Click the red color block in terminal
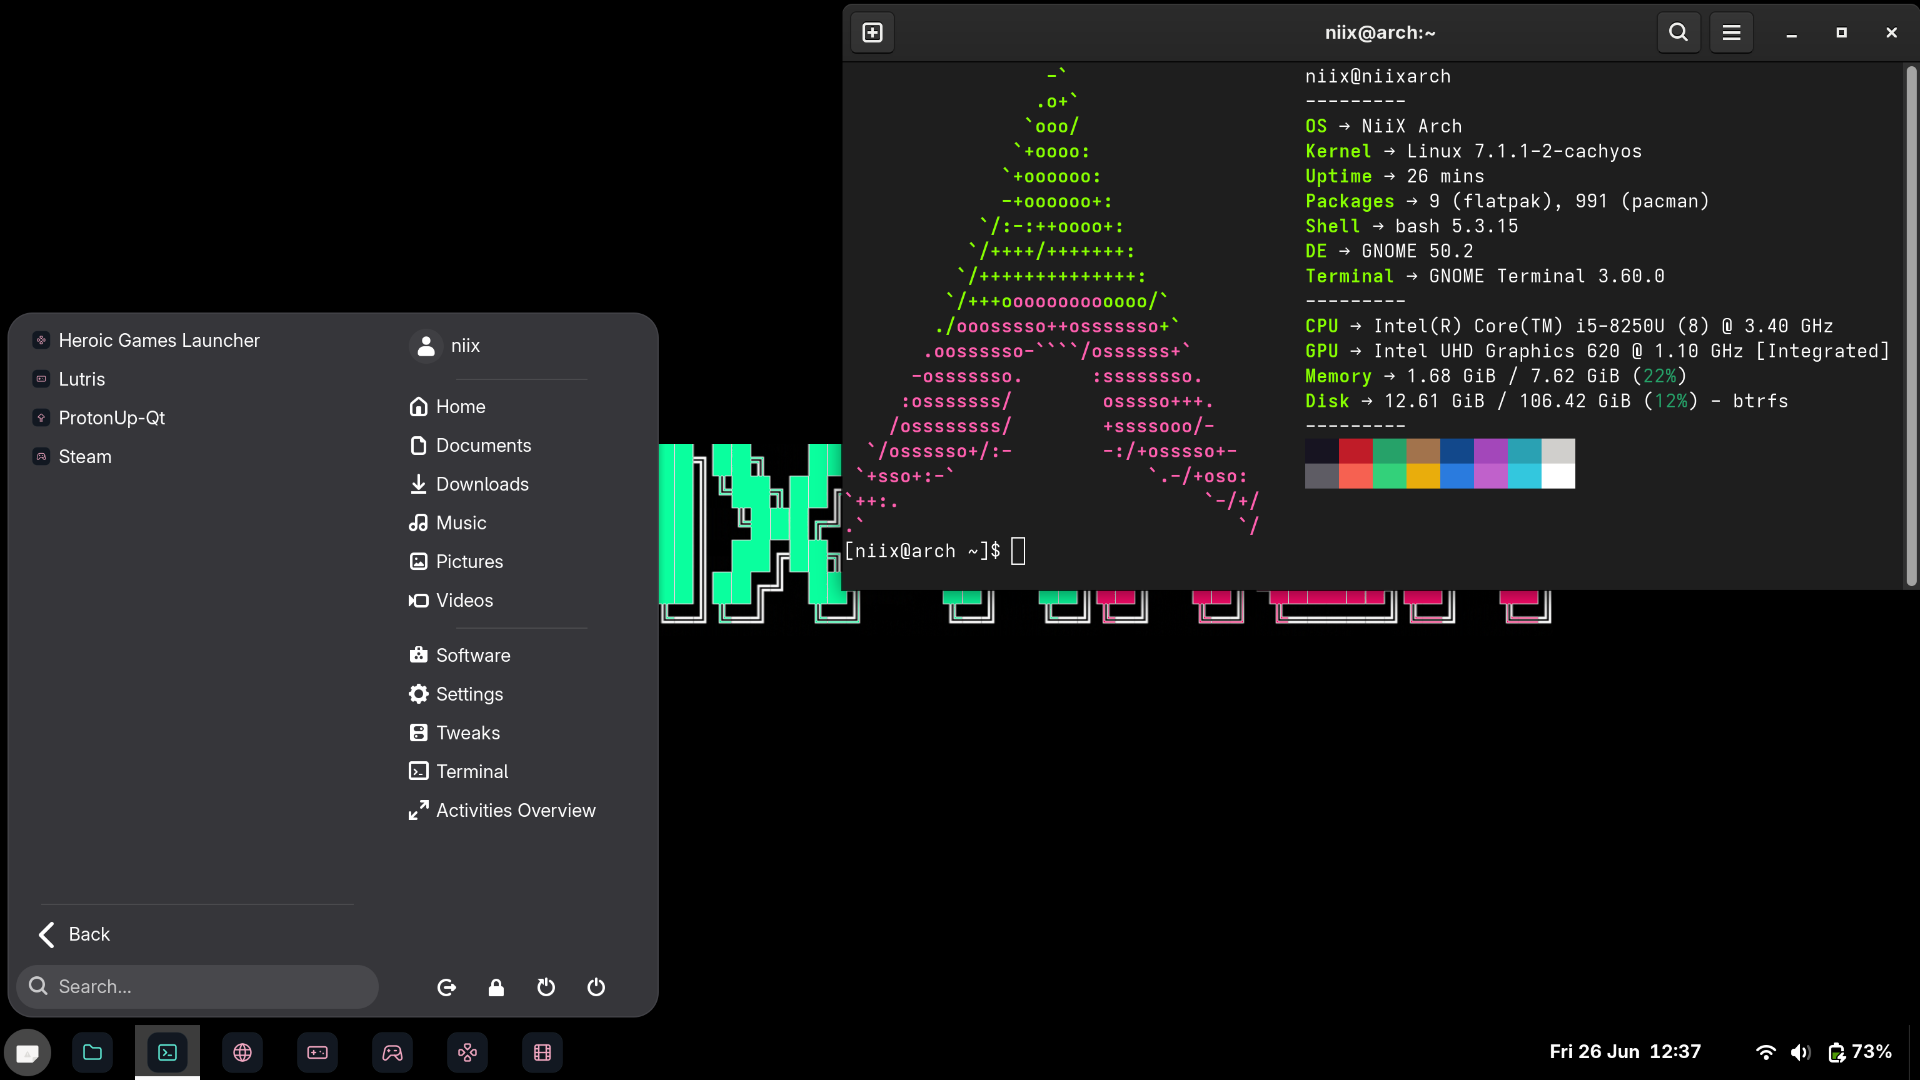 (x=1355, y=451)
